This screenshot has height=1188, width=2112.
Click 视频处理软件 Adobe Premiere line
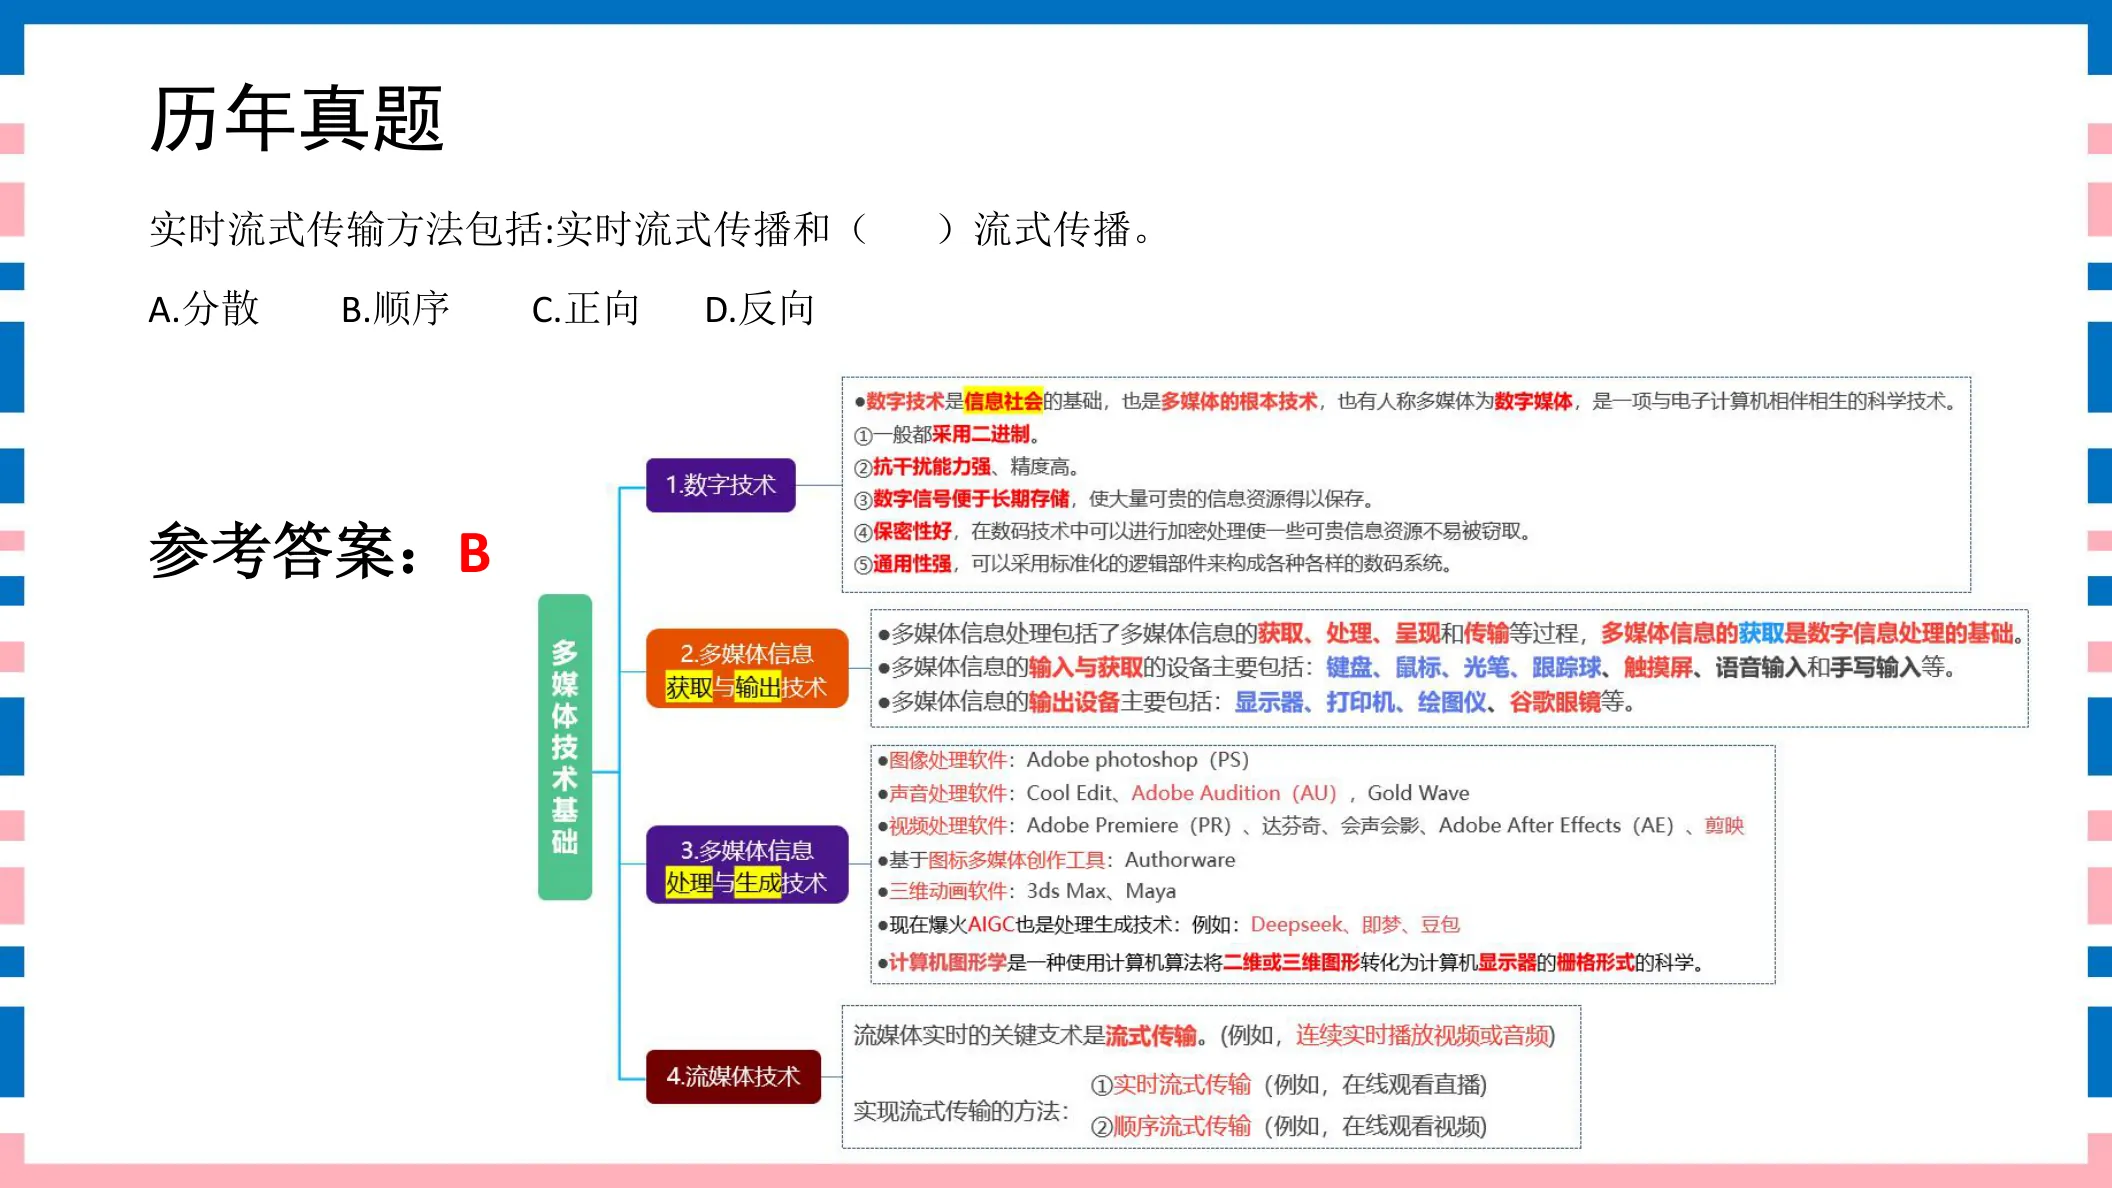coord(1311,826)
